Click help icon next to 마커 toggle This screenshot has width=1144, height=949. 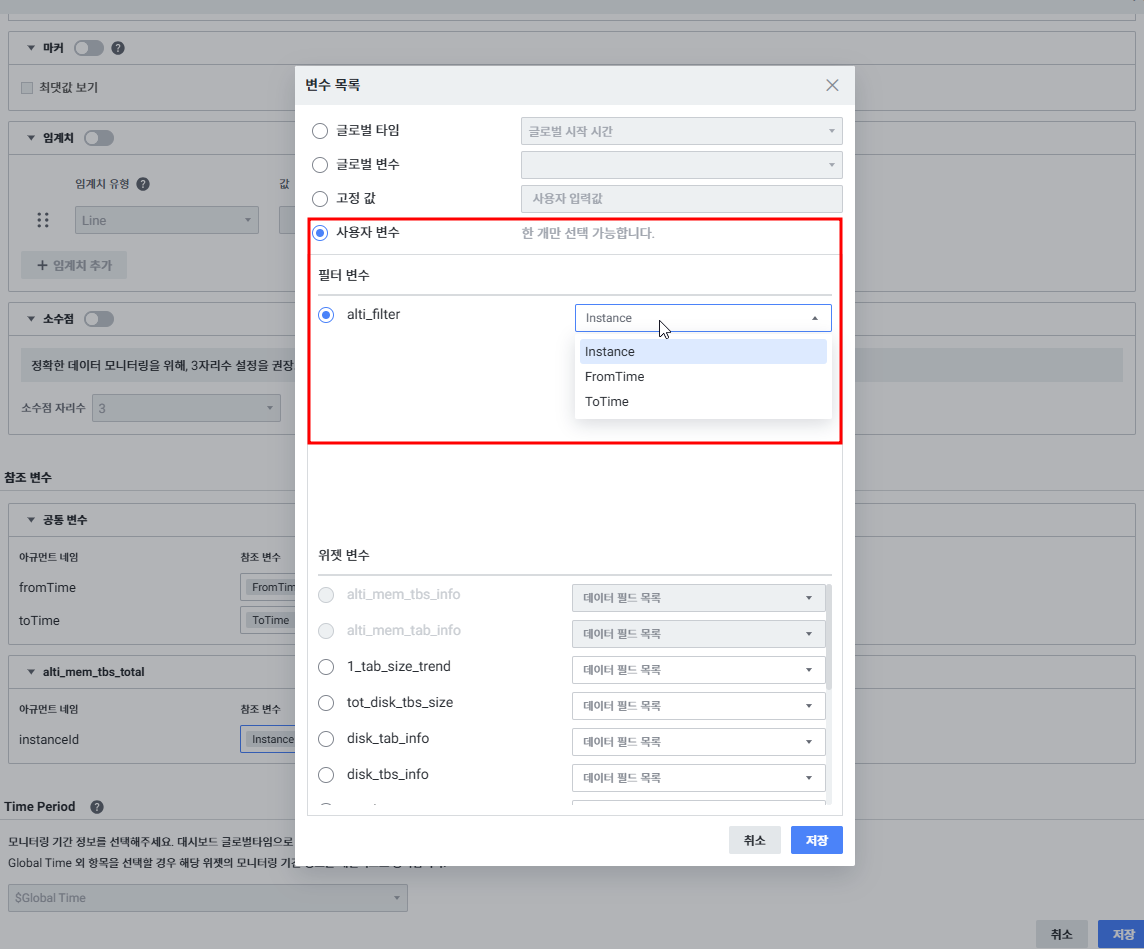(x=118, y=48)
